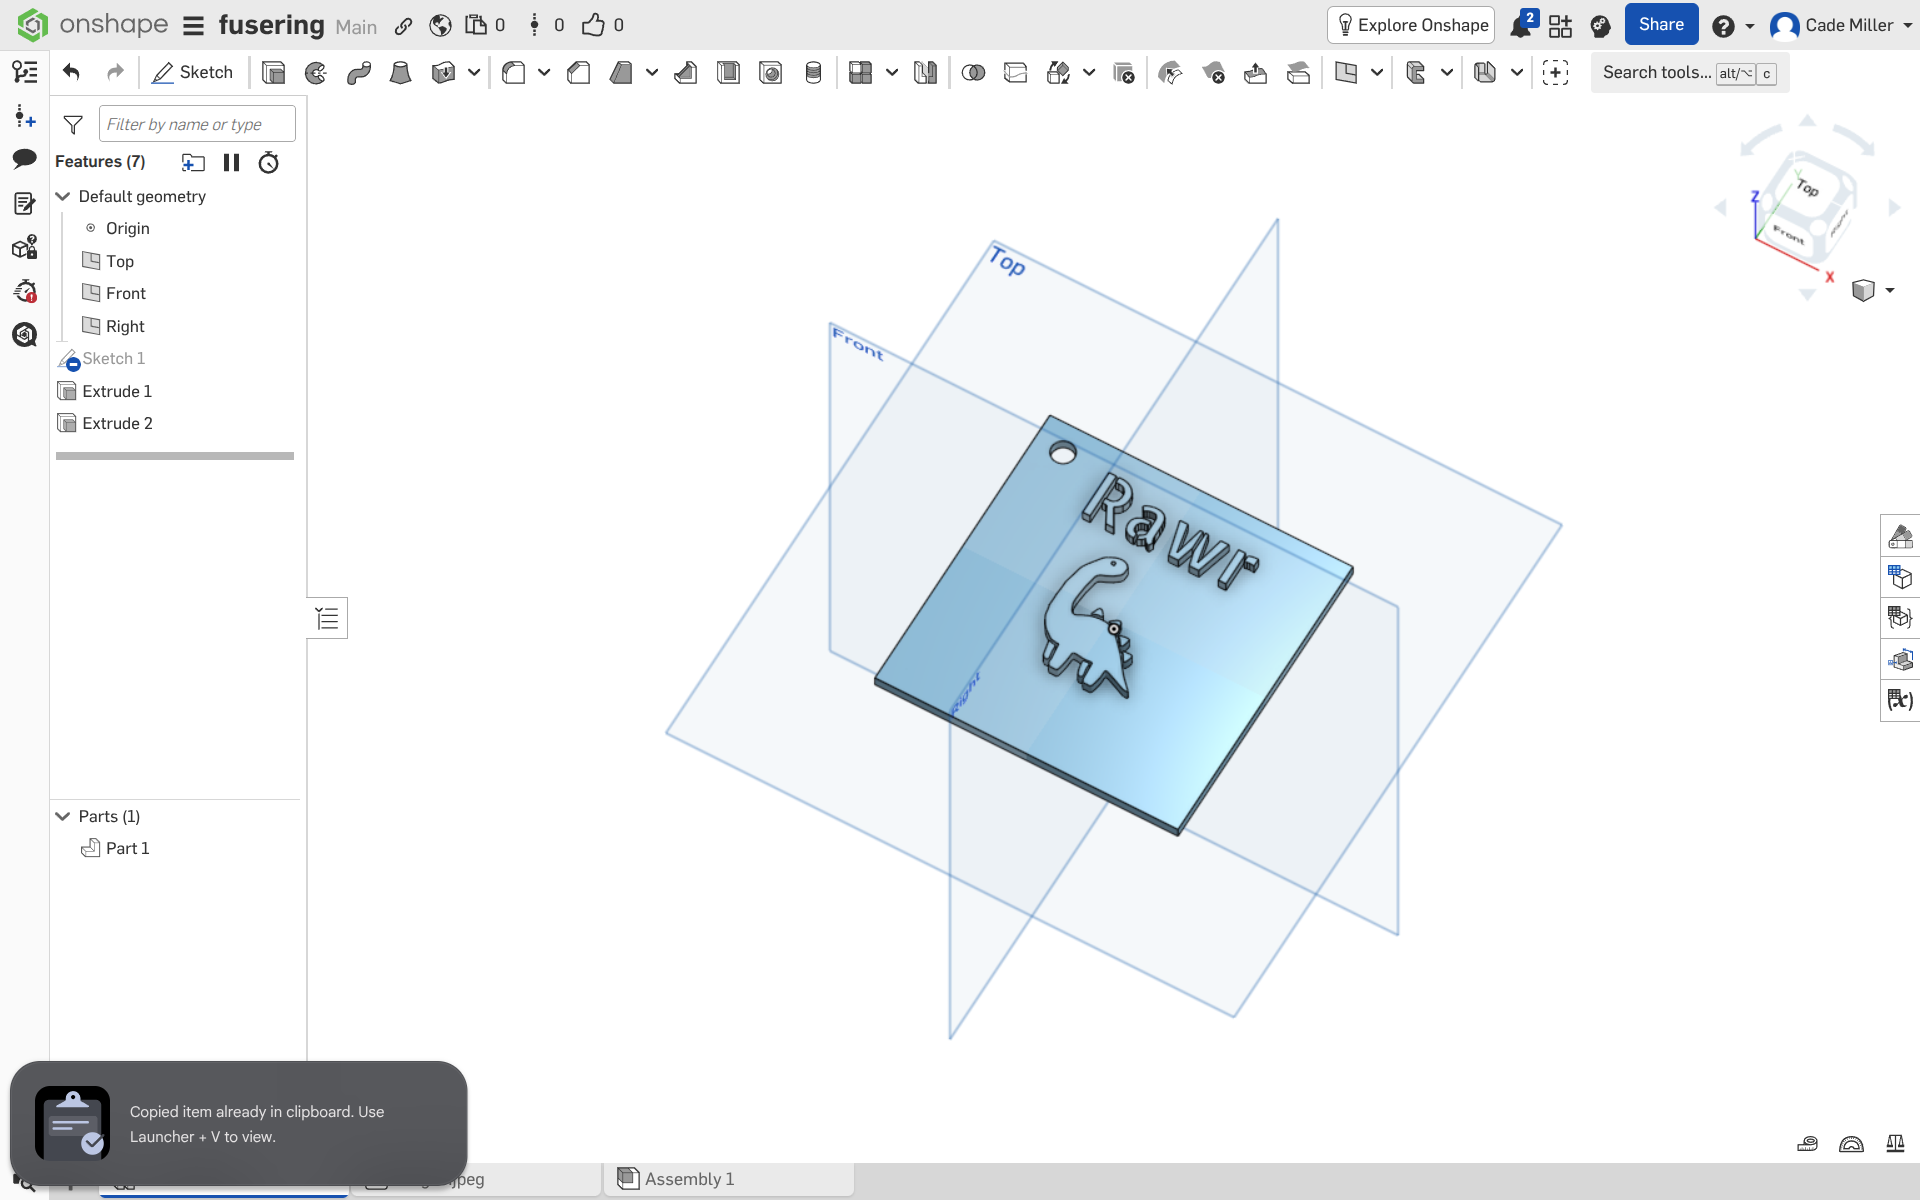Click the Redo arrow
The image size is (1920, 1200).
point(115,72)
